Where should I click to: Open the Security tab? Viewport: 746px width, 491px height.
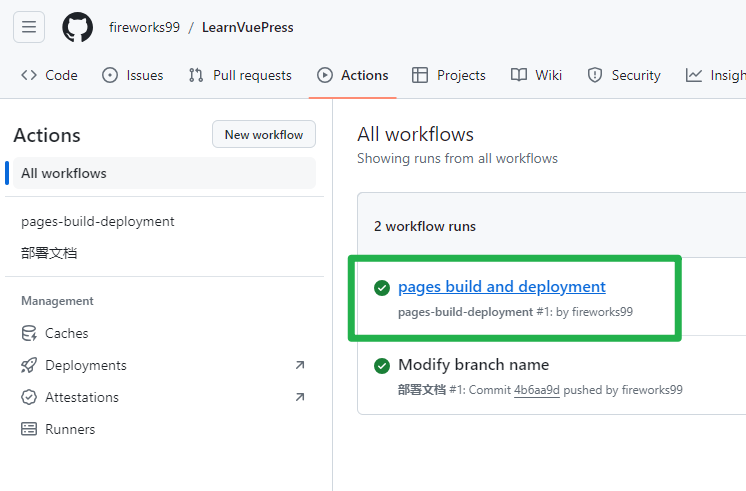[624, 75]
